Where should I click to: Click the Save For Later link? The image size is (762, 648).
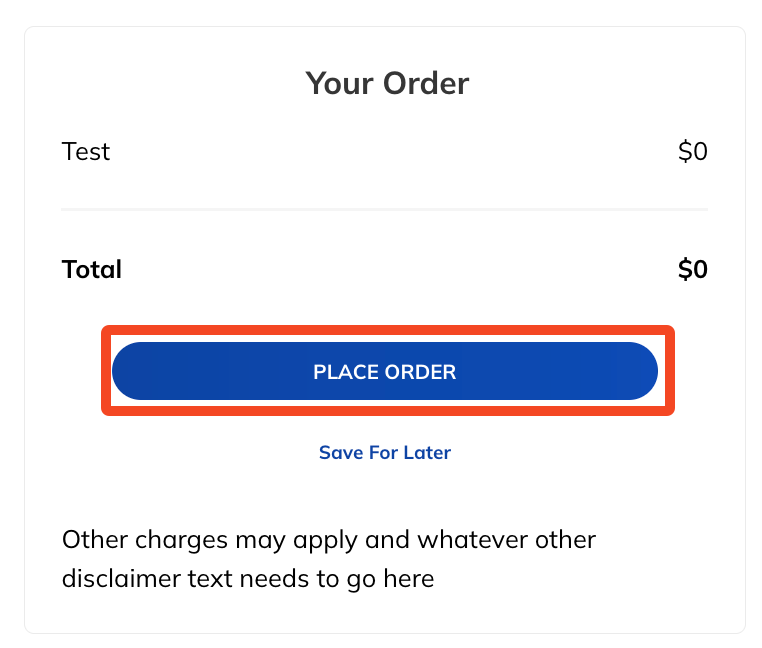385,452
